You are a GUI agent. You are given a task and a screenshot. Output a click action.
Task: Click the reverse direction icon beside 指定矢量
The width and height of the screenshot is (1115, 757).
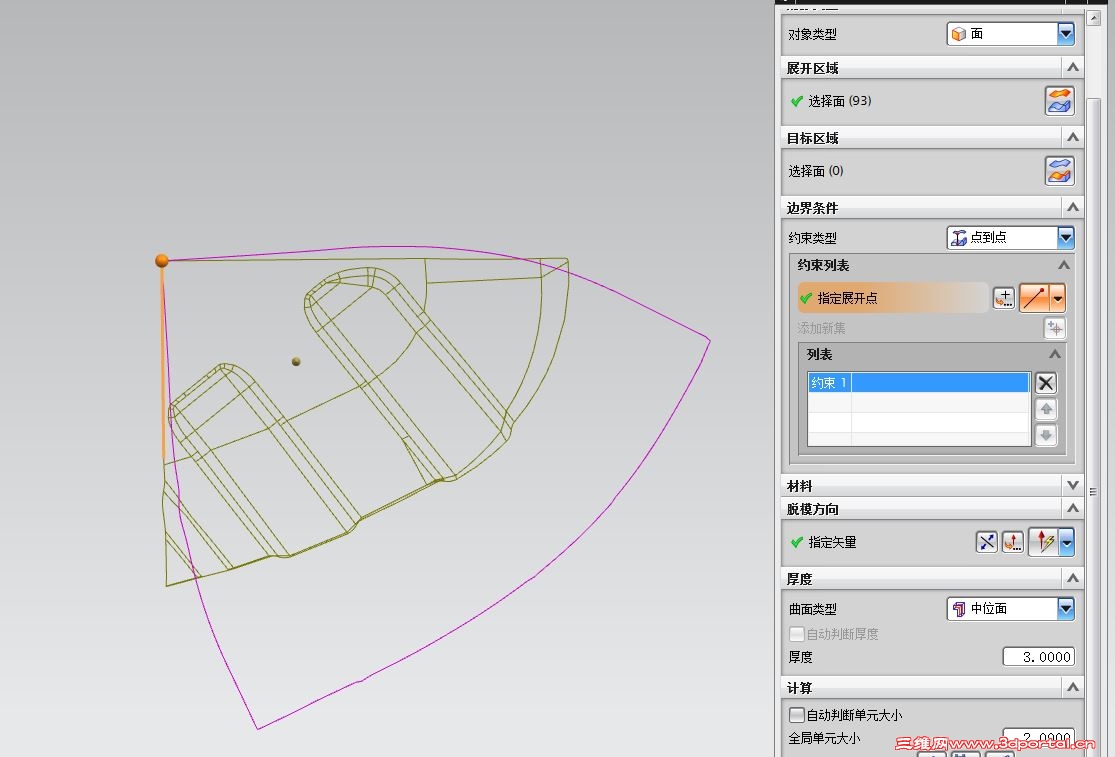pyautogui.click(x=986, y=542)
